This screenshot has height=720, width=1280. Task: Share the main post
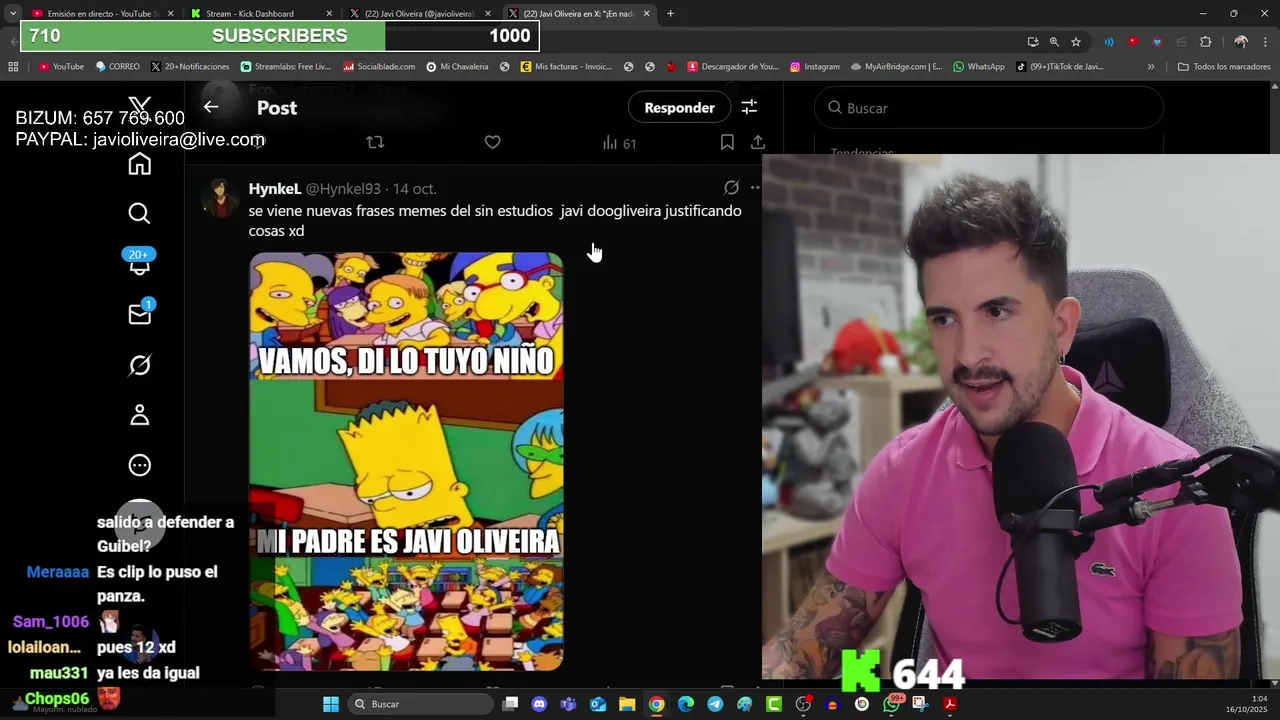(758, 143)
